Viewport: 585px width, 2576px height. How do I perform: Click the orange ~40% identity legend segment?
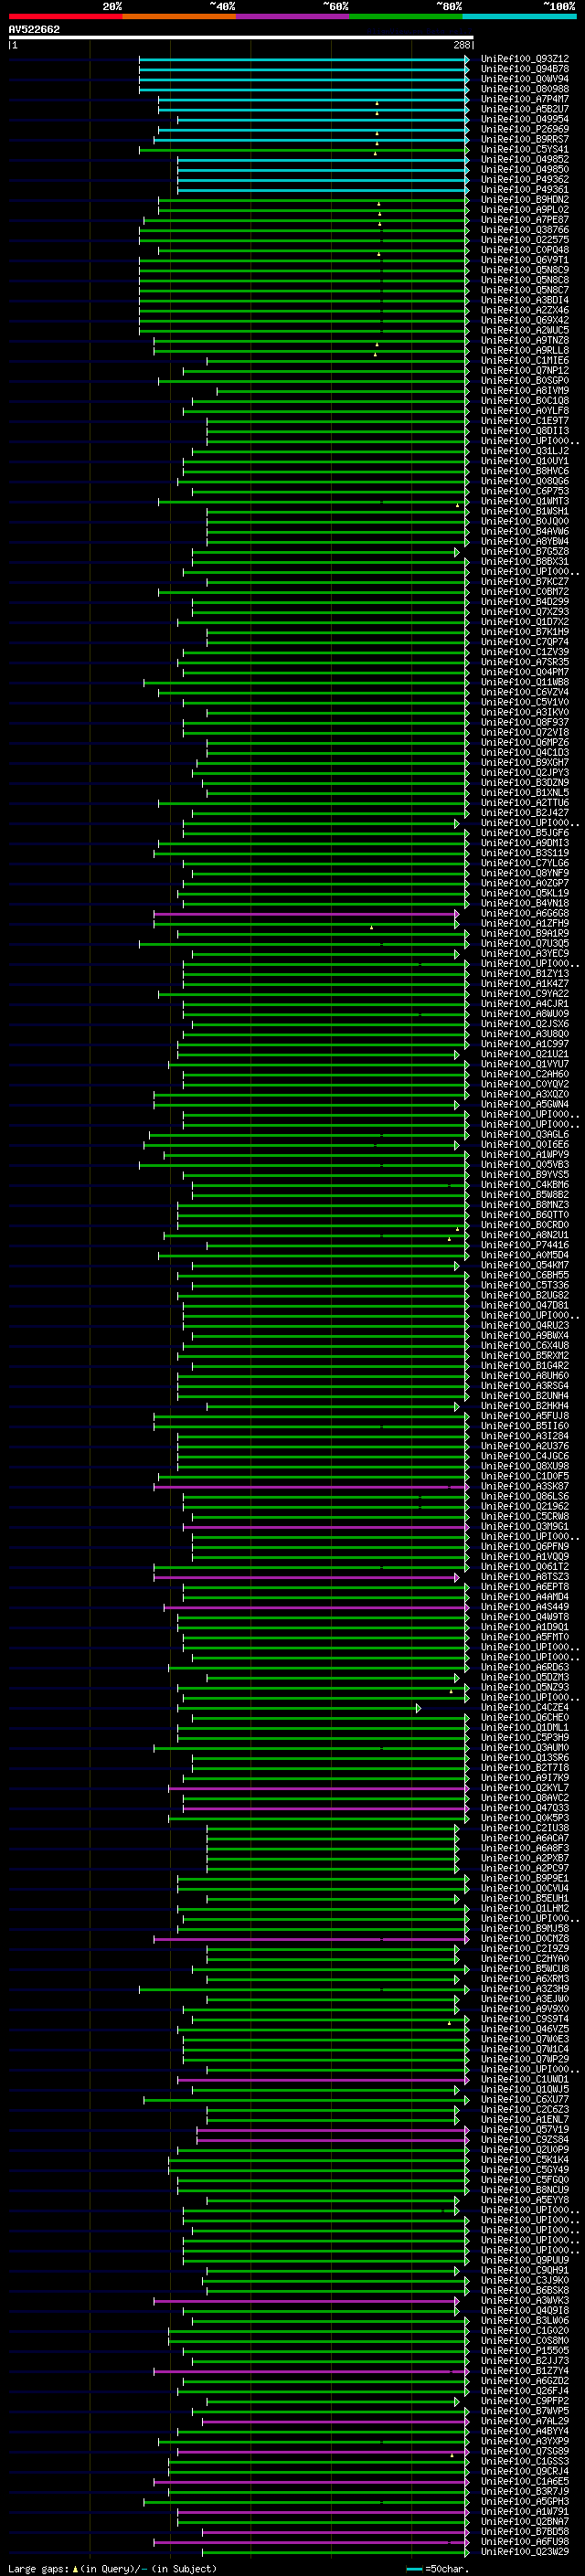[179, 16]
